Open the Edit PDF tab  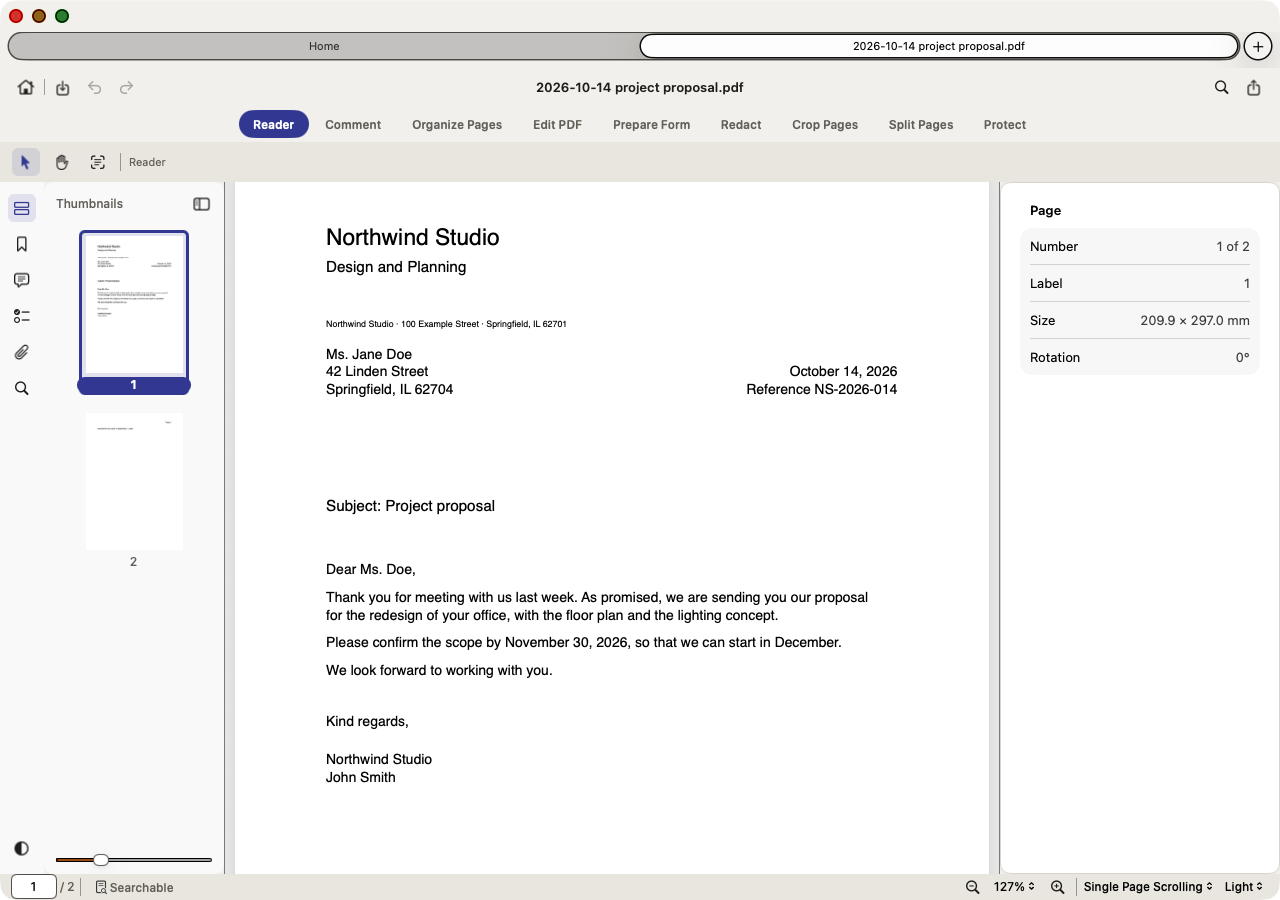[x=557, y=125]
